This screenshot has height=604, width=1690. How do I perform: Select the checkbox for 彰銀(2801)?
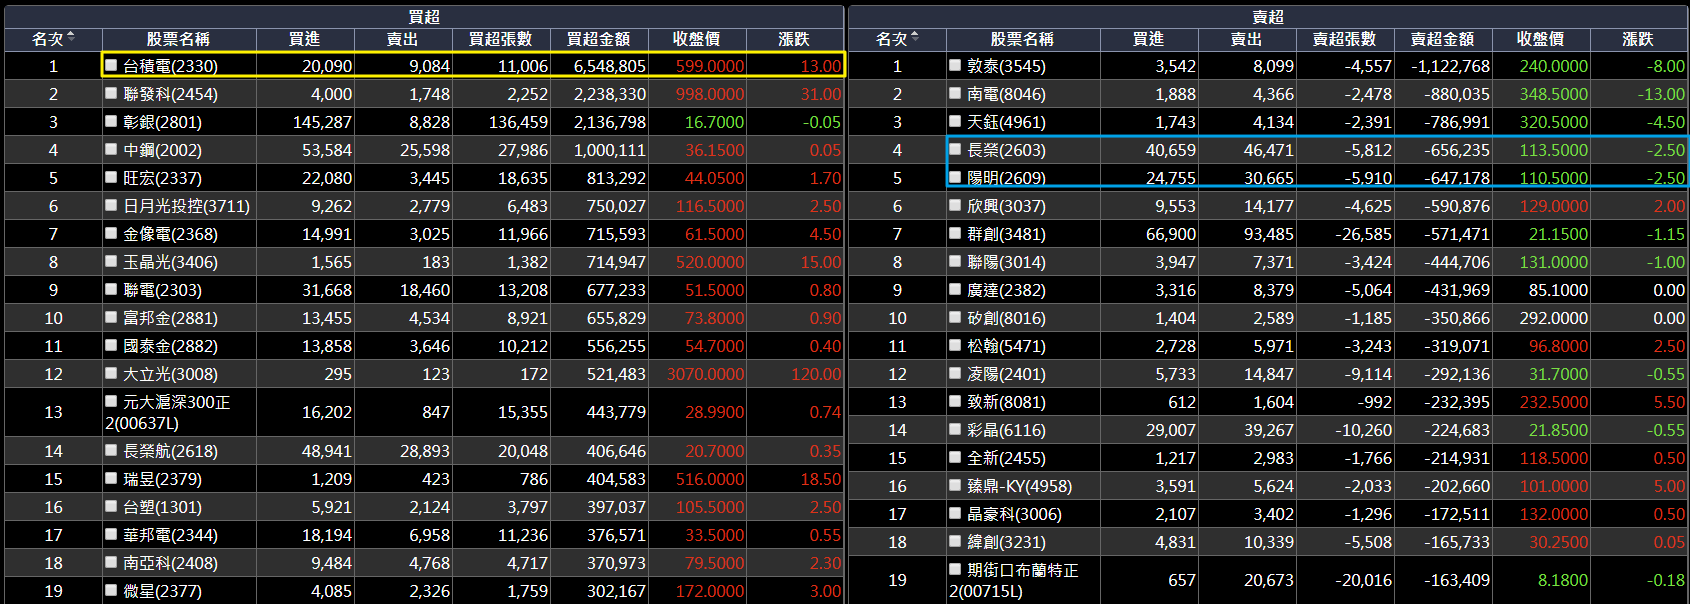click(x=112, y=121)
